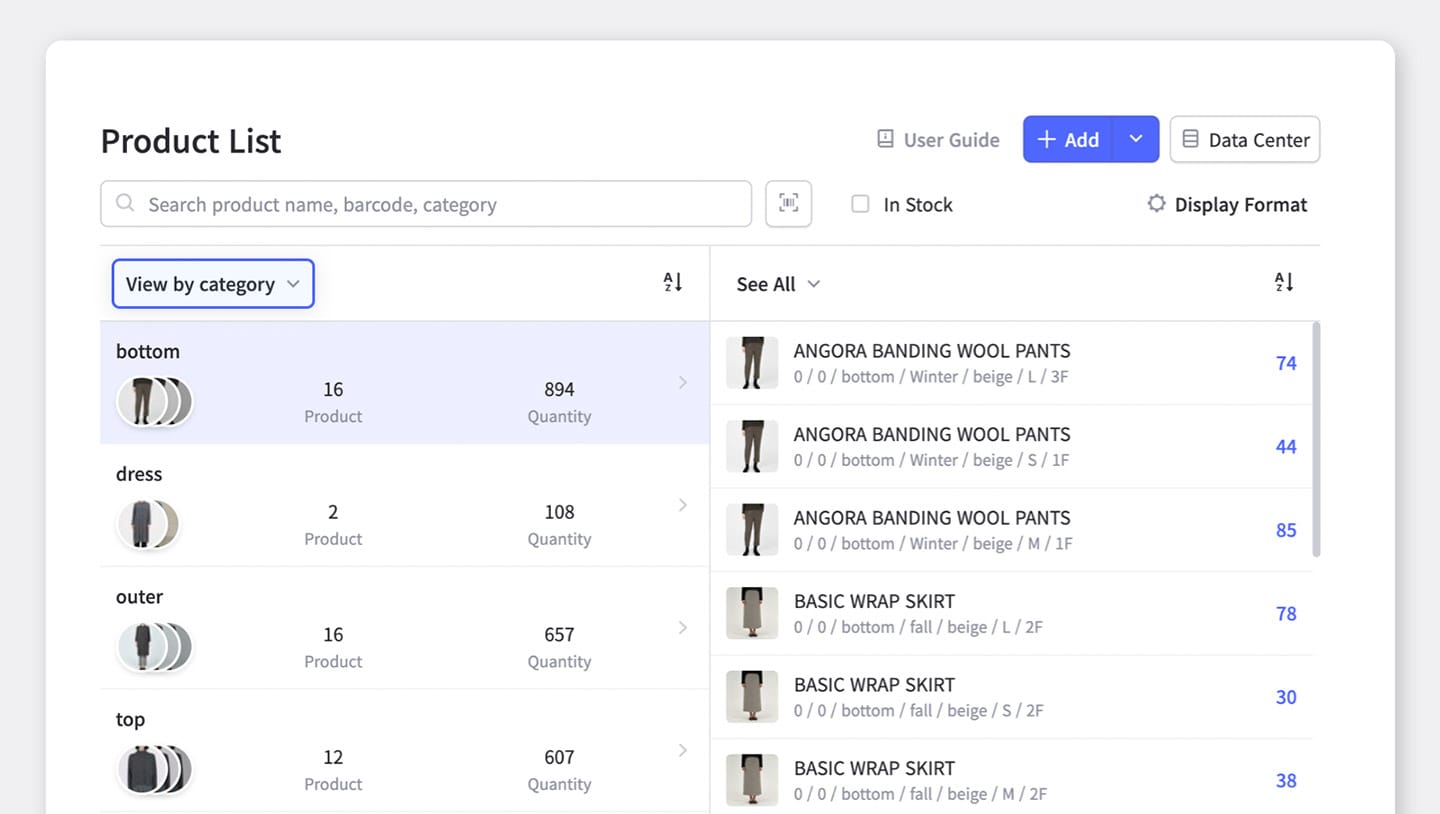The width and height of the screenshot is (1440, 814).
Task: Open Display Format settings via gear icon
Action: point(1156,203)
